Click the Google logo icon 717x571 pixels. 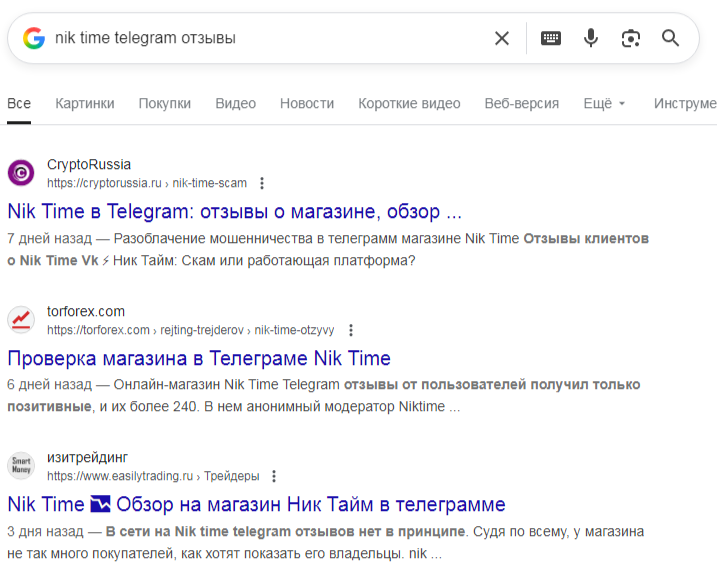[x=34, y=38]
